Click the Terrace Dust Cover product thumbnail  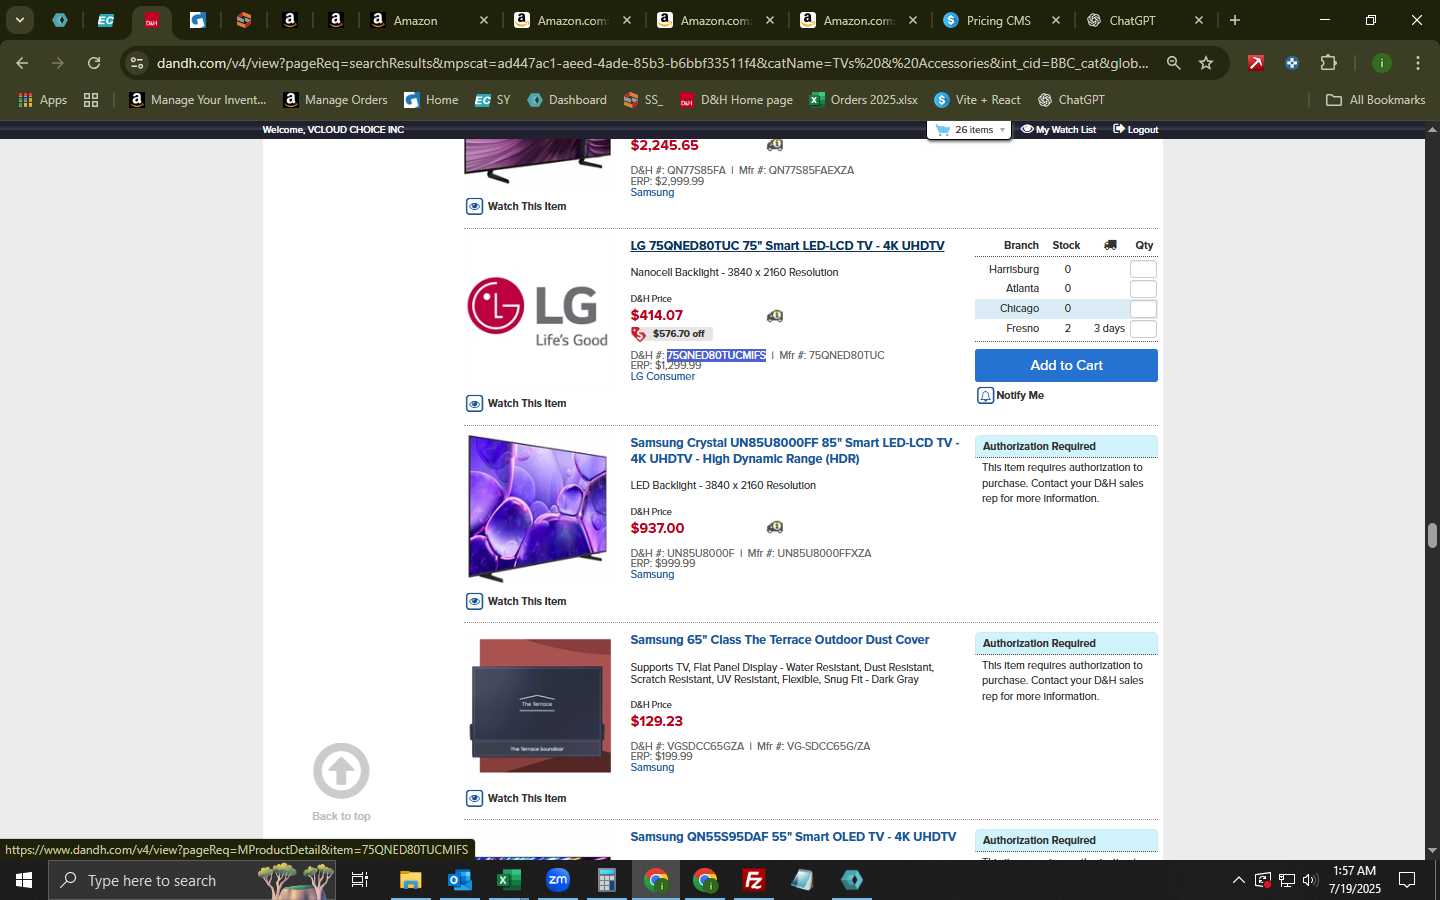540,705
